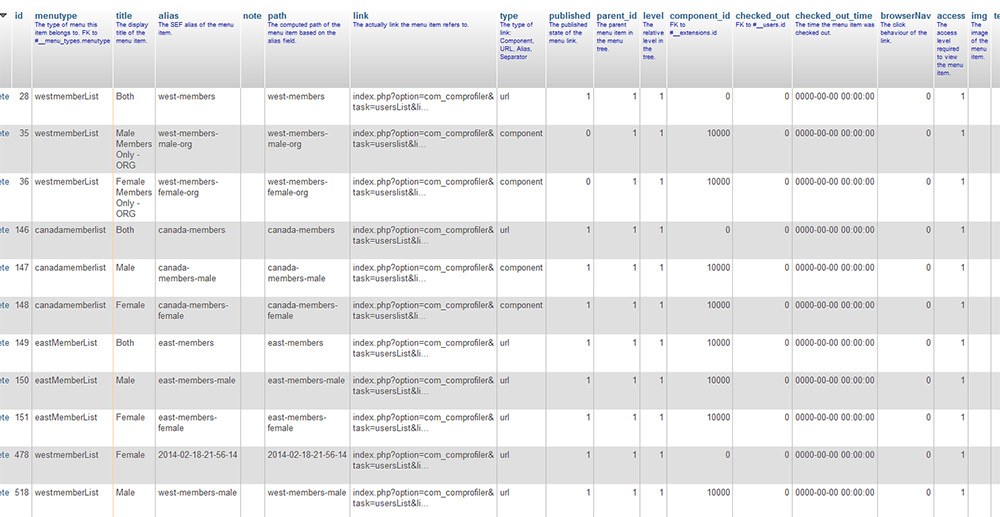1000x517 pixels.
Task: Click the title cell 'Female Members Only - ORG'
Action: pyautogui.click(x=134, y=198)
